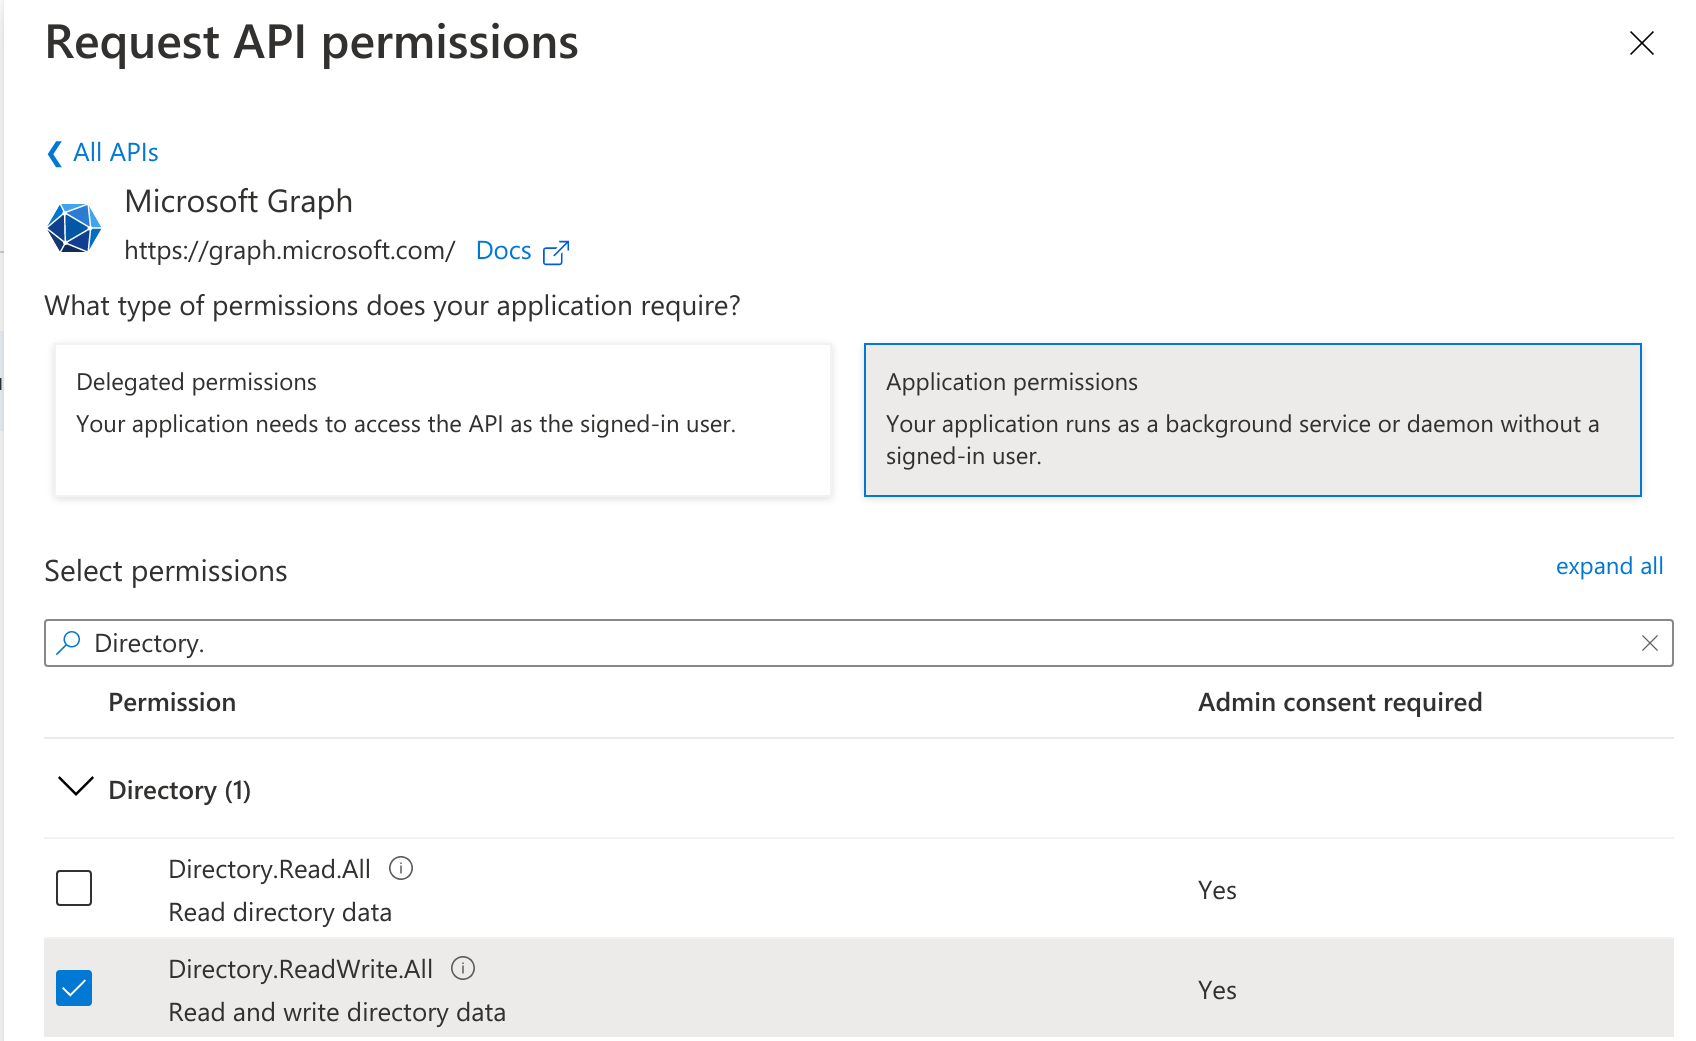Click the Directory (1) group header
Viewport: 1696px width, 1041px height.
(x=180, y=790)
